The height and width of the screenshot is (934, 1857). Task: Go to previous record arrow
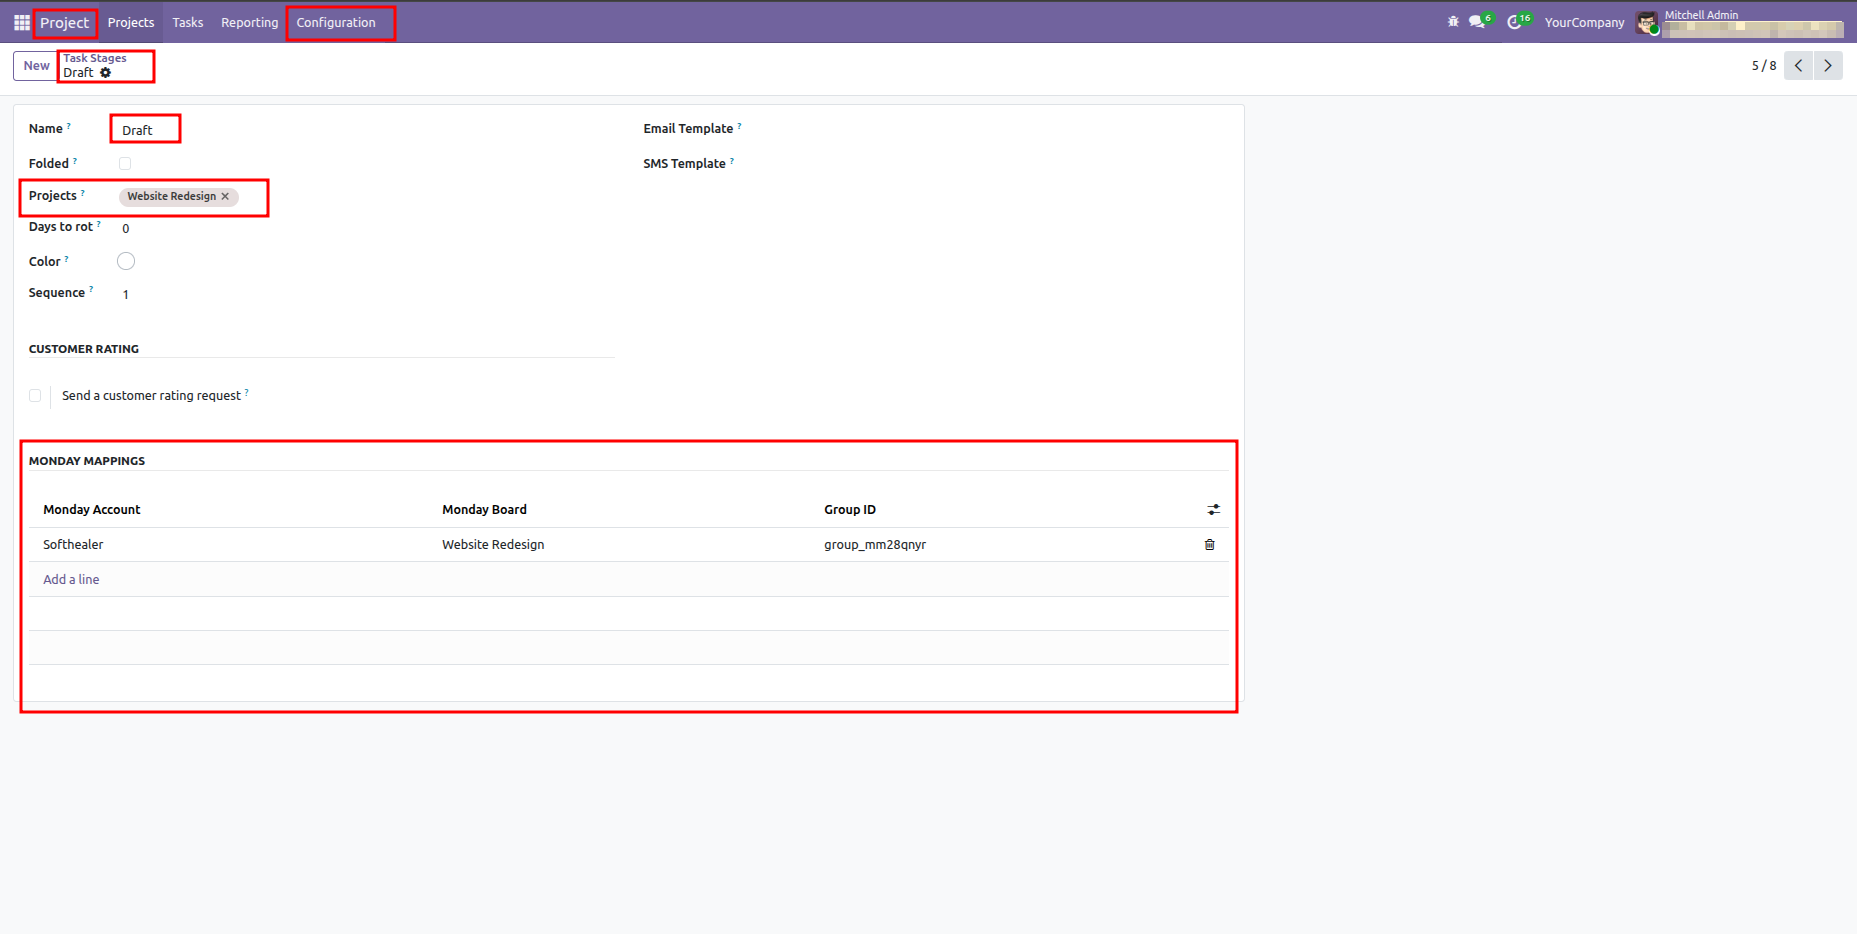[x=1798, y=66]
